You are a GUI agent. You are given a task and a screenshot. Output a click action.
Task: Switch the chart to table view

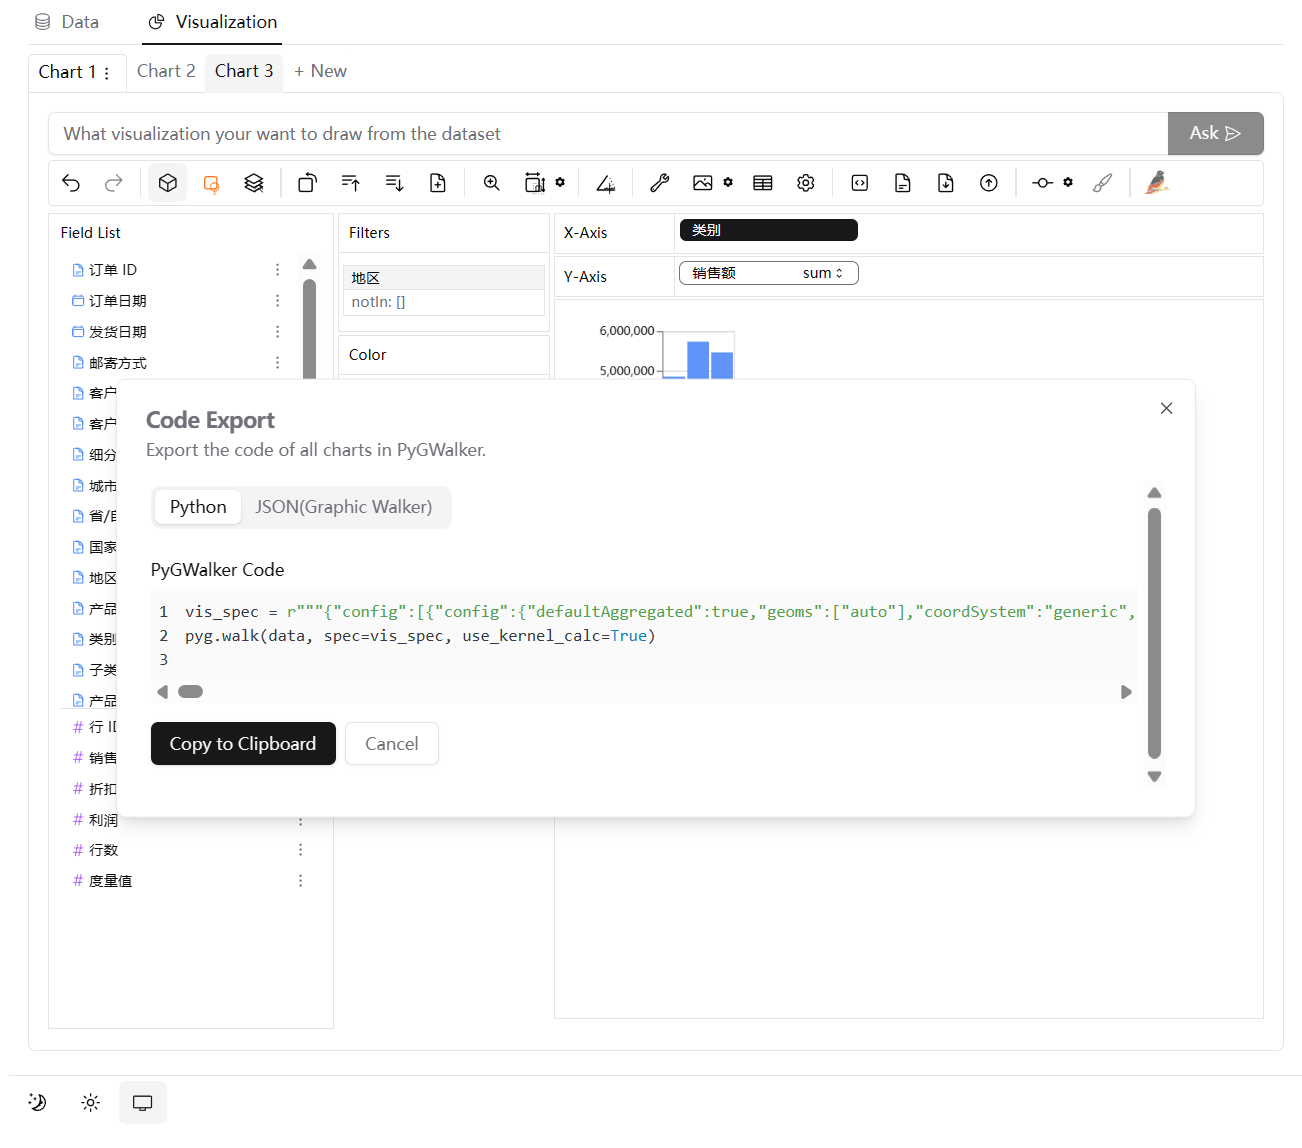[x=763, y=182]
